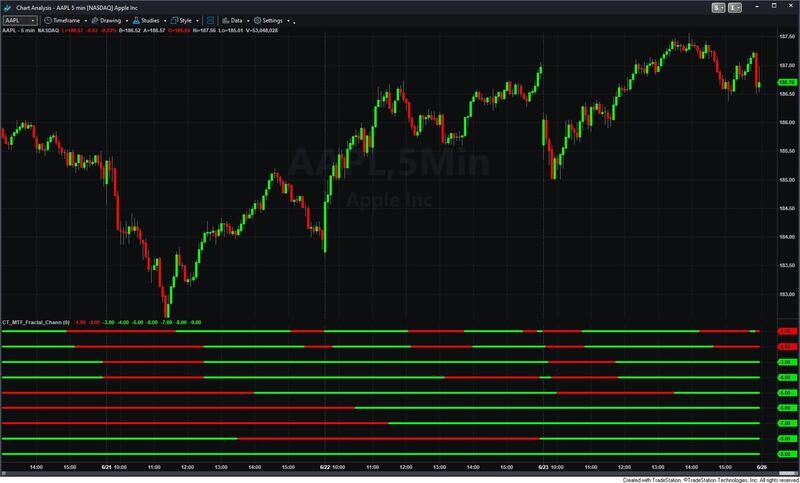Click the 9.00 green value tag on indicator axis

pyautogui.click(x=786, y=454)
